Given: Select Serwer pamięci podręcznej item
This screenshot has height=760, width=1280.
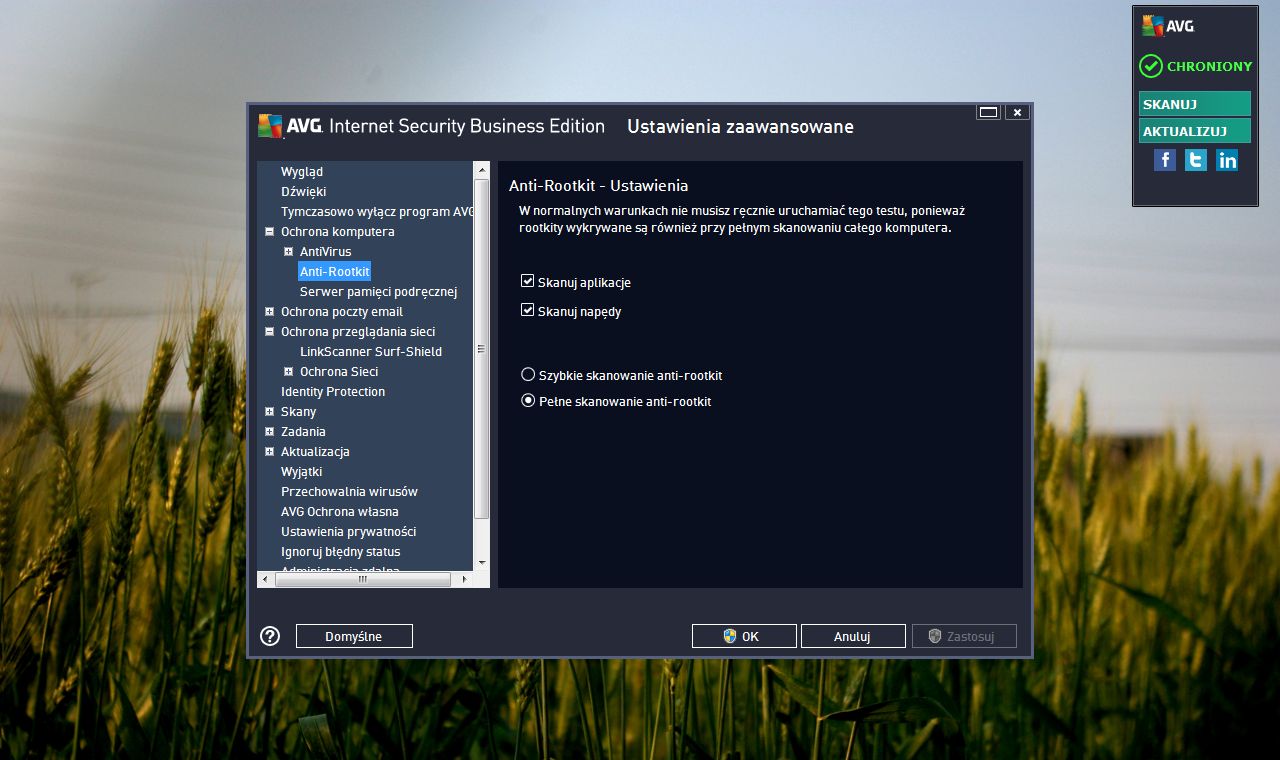Looking at the screenshot, I should pos(378,291).
